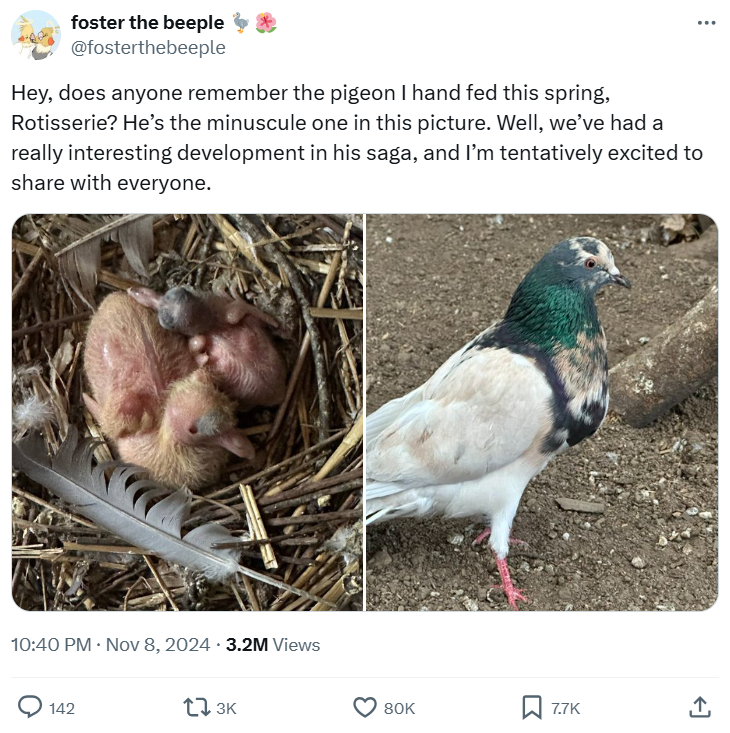Click the 3.2M Views count
Image resolution: width=730 pixels, height=733 pixels.
273,645
